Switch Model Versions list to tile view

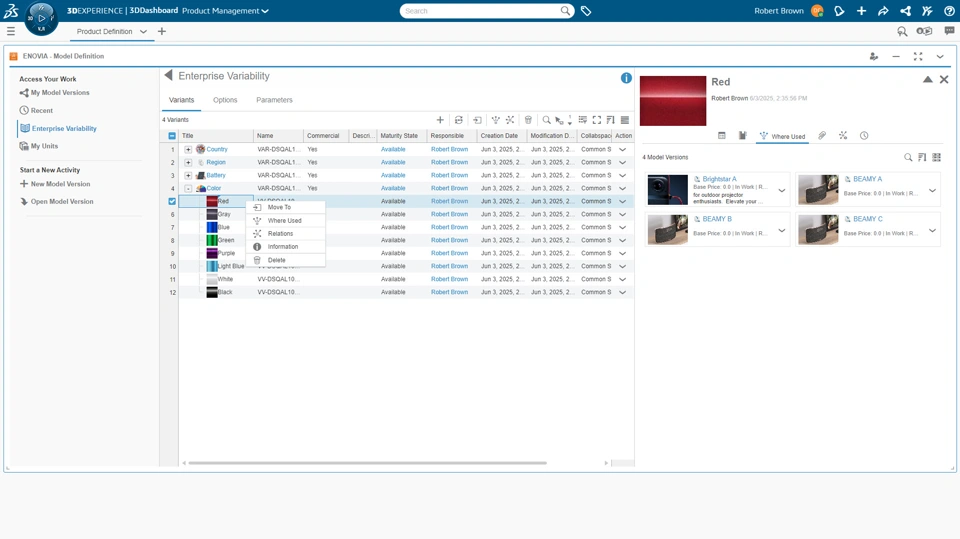pyautogui.click(x=937, y=157)
